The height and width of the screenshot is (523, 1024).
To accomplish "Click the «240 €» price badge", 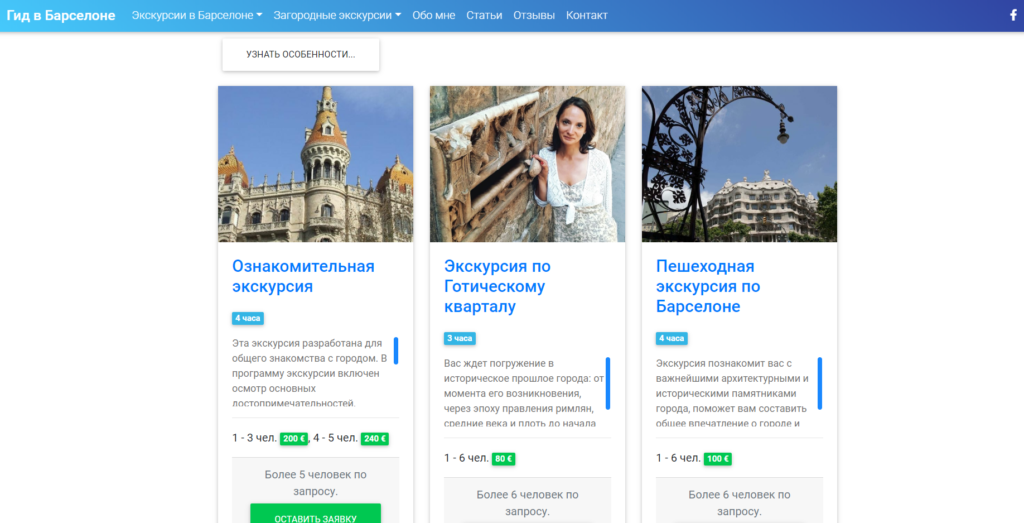I will click(x=375, y=439).
